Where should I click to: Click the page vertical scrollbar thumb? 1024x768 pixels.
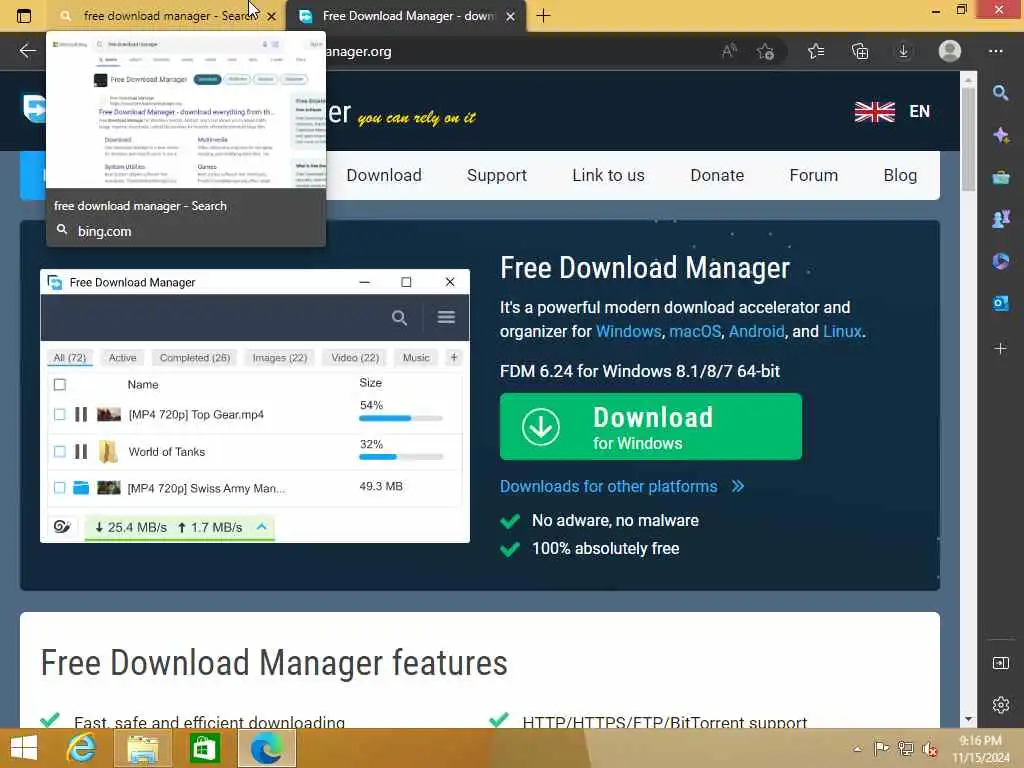coord(968,138)
